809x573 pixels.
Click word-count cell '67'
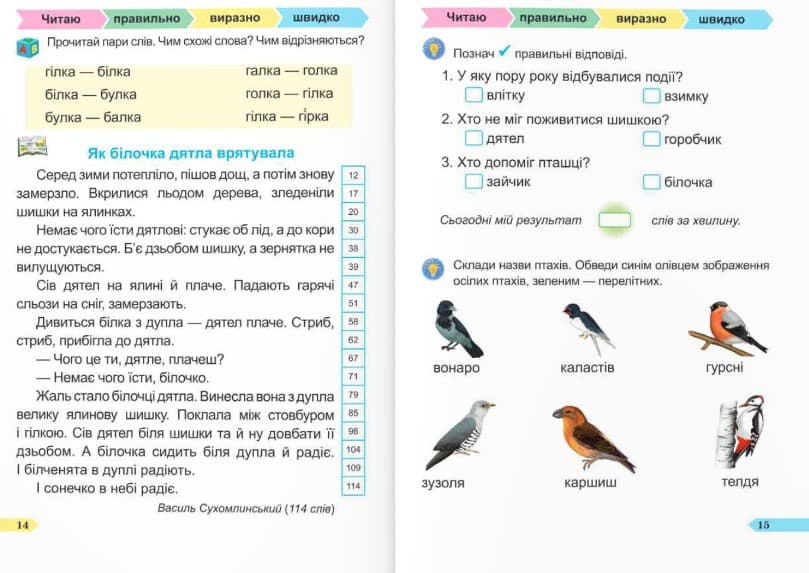click(353, 358)
